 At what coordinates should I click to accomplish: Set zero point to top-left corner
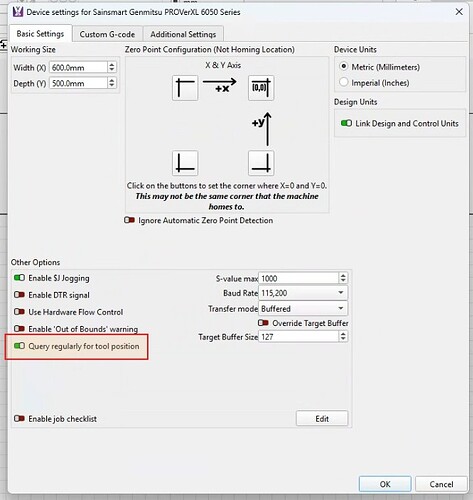click(185, 88)
